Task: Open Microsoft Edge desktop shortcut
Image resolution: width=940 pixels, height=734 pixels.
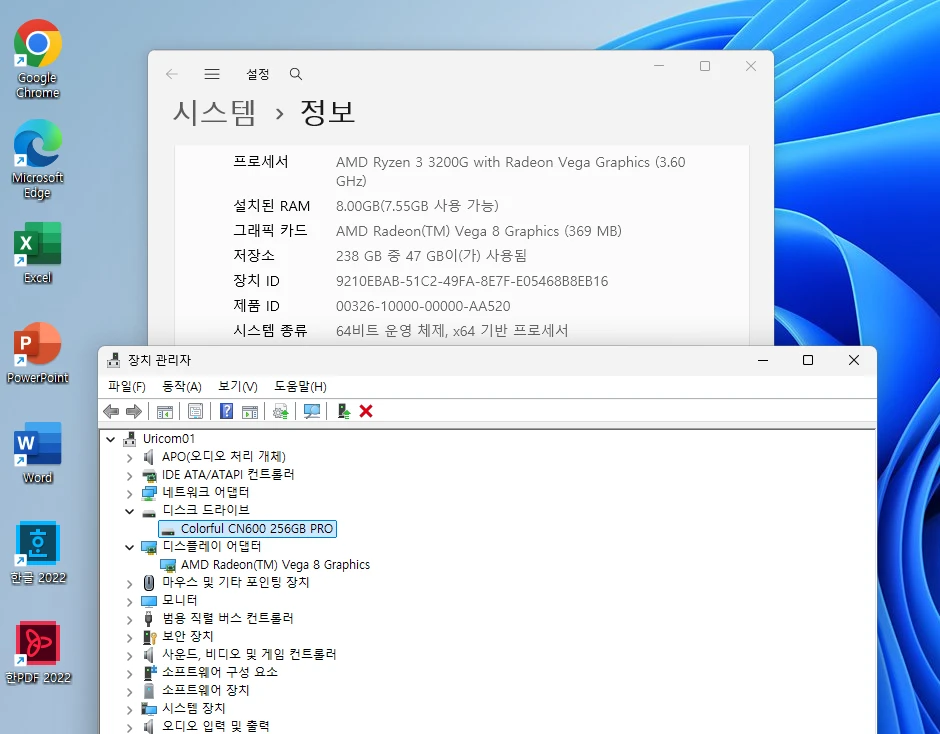Action: click(37, 159)
